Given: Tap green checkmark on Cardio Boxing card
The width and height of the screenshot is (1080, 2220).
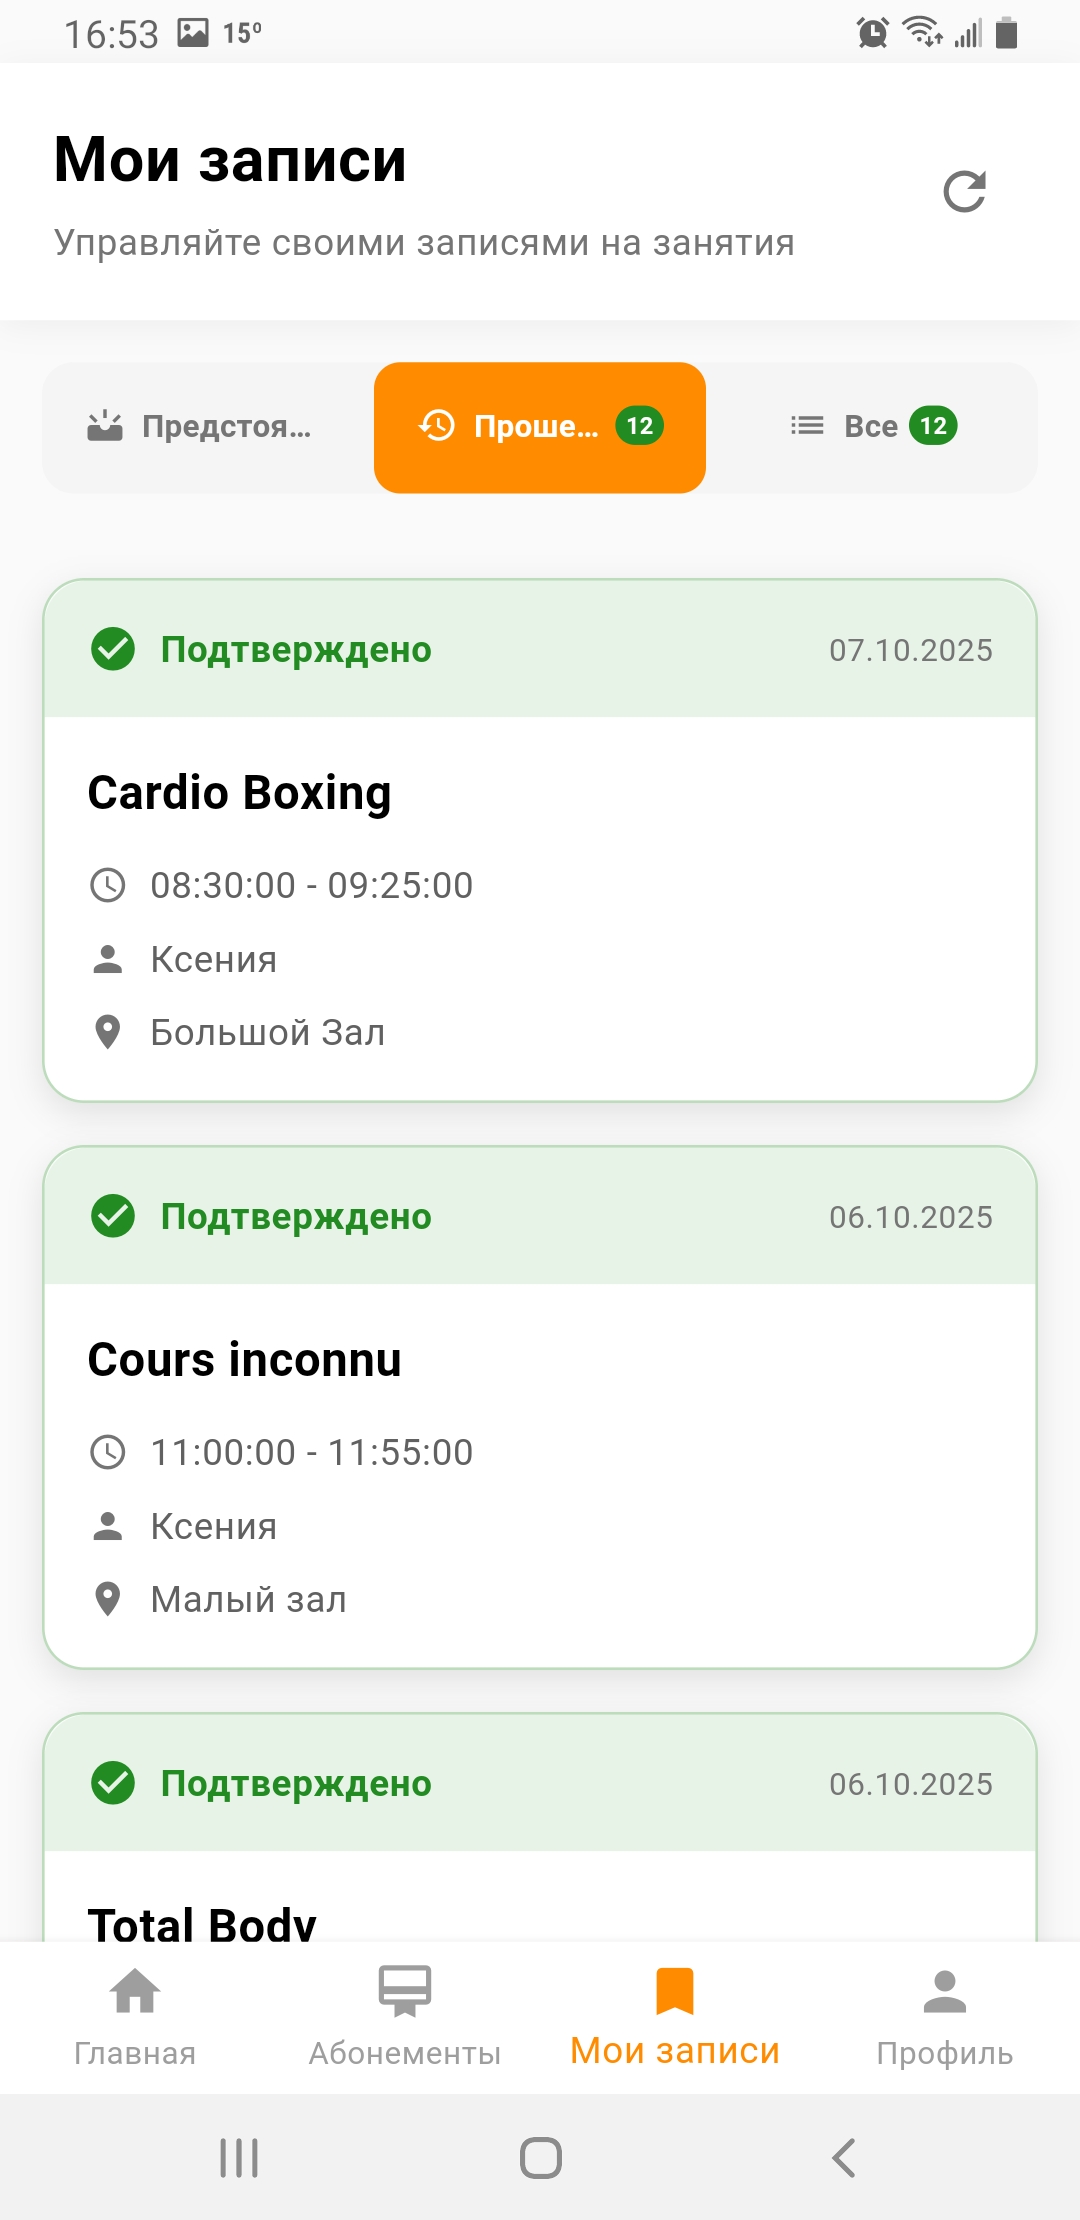Looking at the screenshot, I should (113, 650).
